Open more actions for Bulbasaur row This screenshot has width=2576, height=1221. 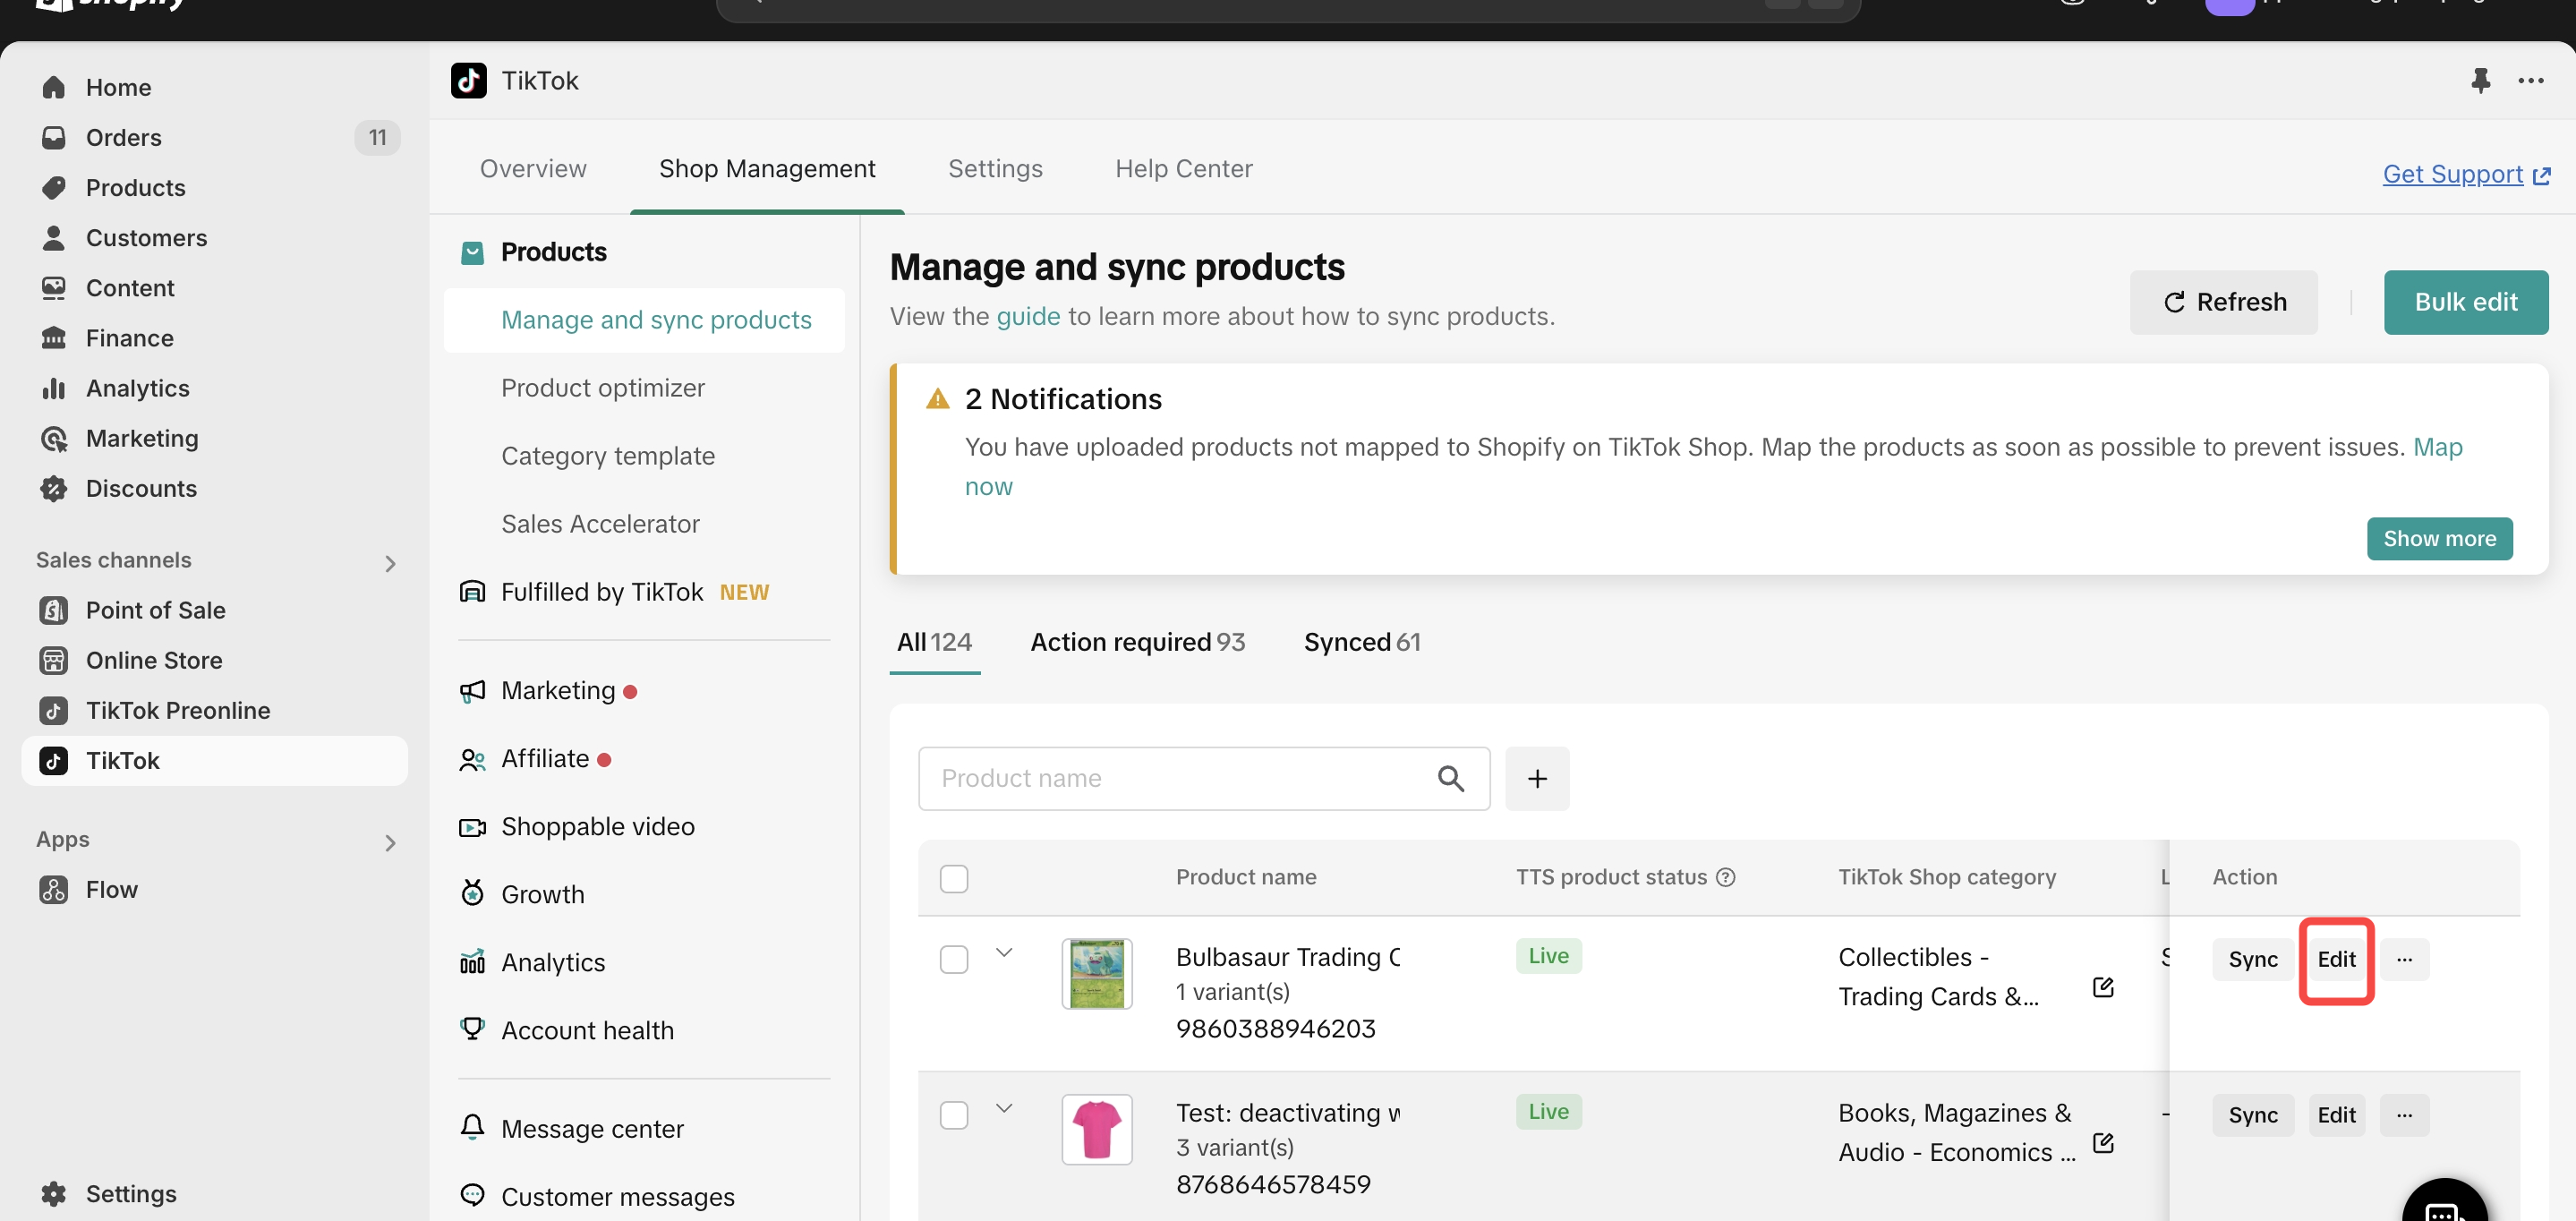point(2404,959)
